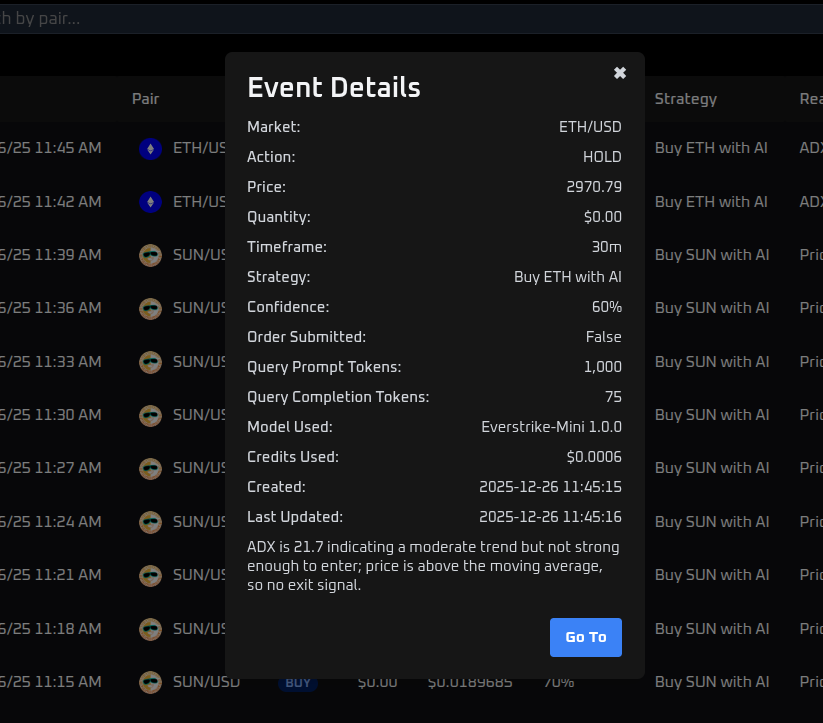Screen dimensions: 823x723
Task: Click the ETH coin icon on the 11:45 AM row
Action: click(x=150, y=148)
